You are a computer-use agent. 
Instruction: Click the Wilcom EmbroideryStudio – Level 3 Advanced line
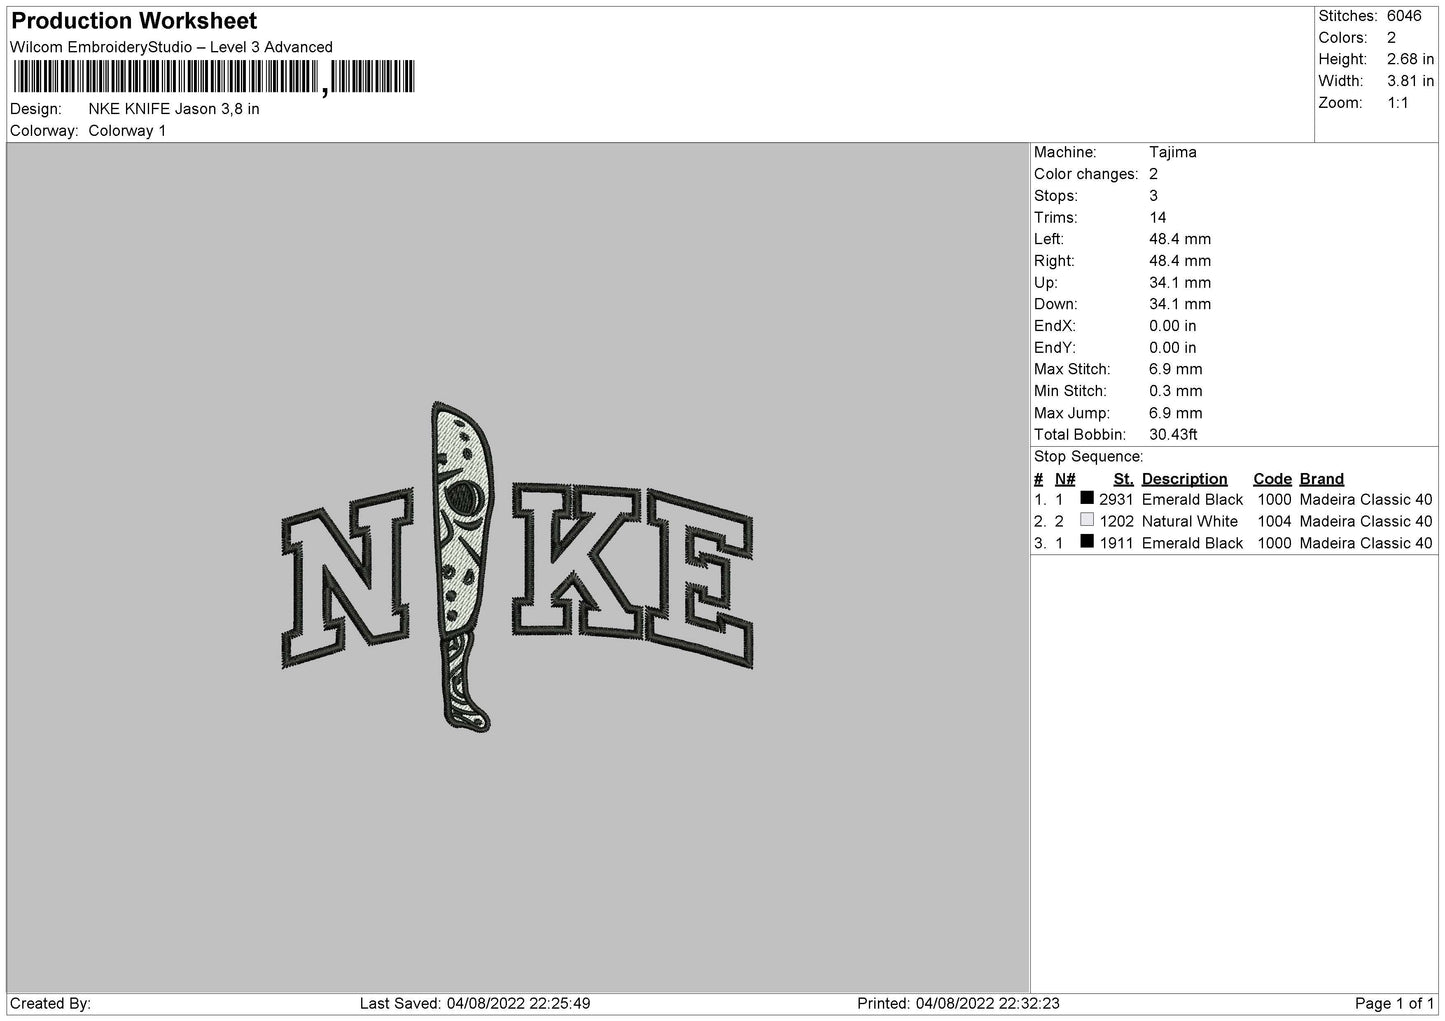(x=171, y=47)
